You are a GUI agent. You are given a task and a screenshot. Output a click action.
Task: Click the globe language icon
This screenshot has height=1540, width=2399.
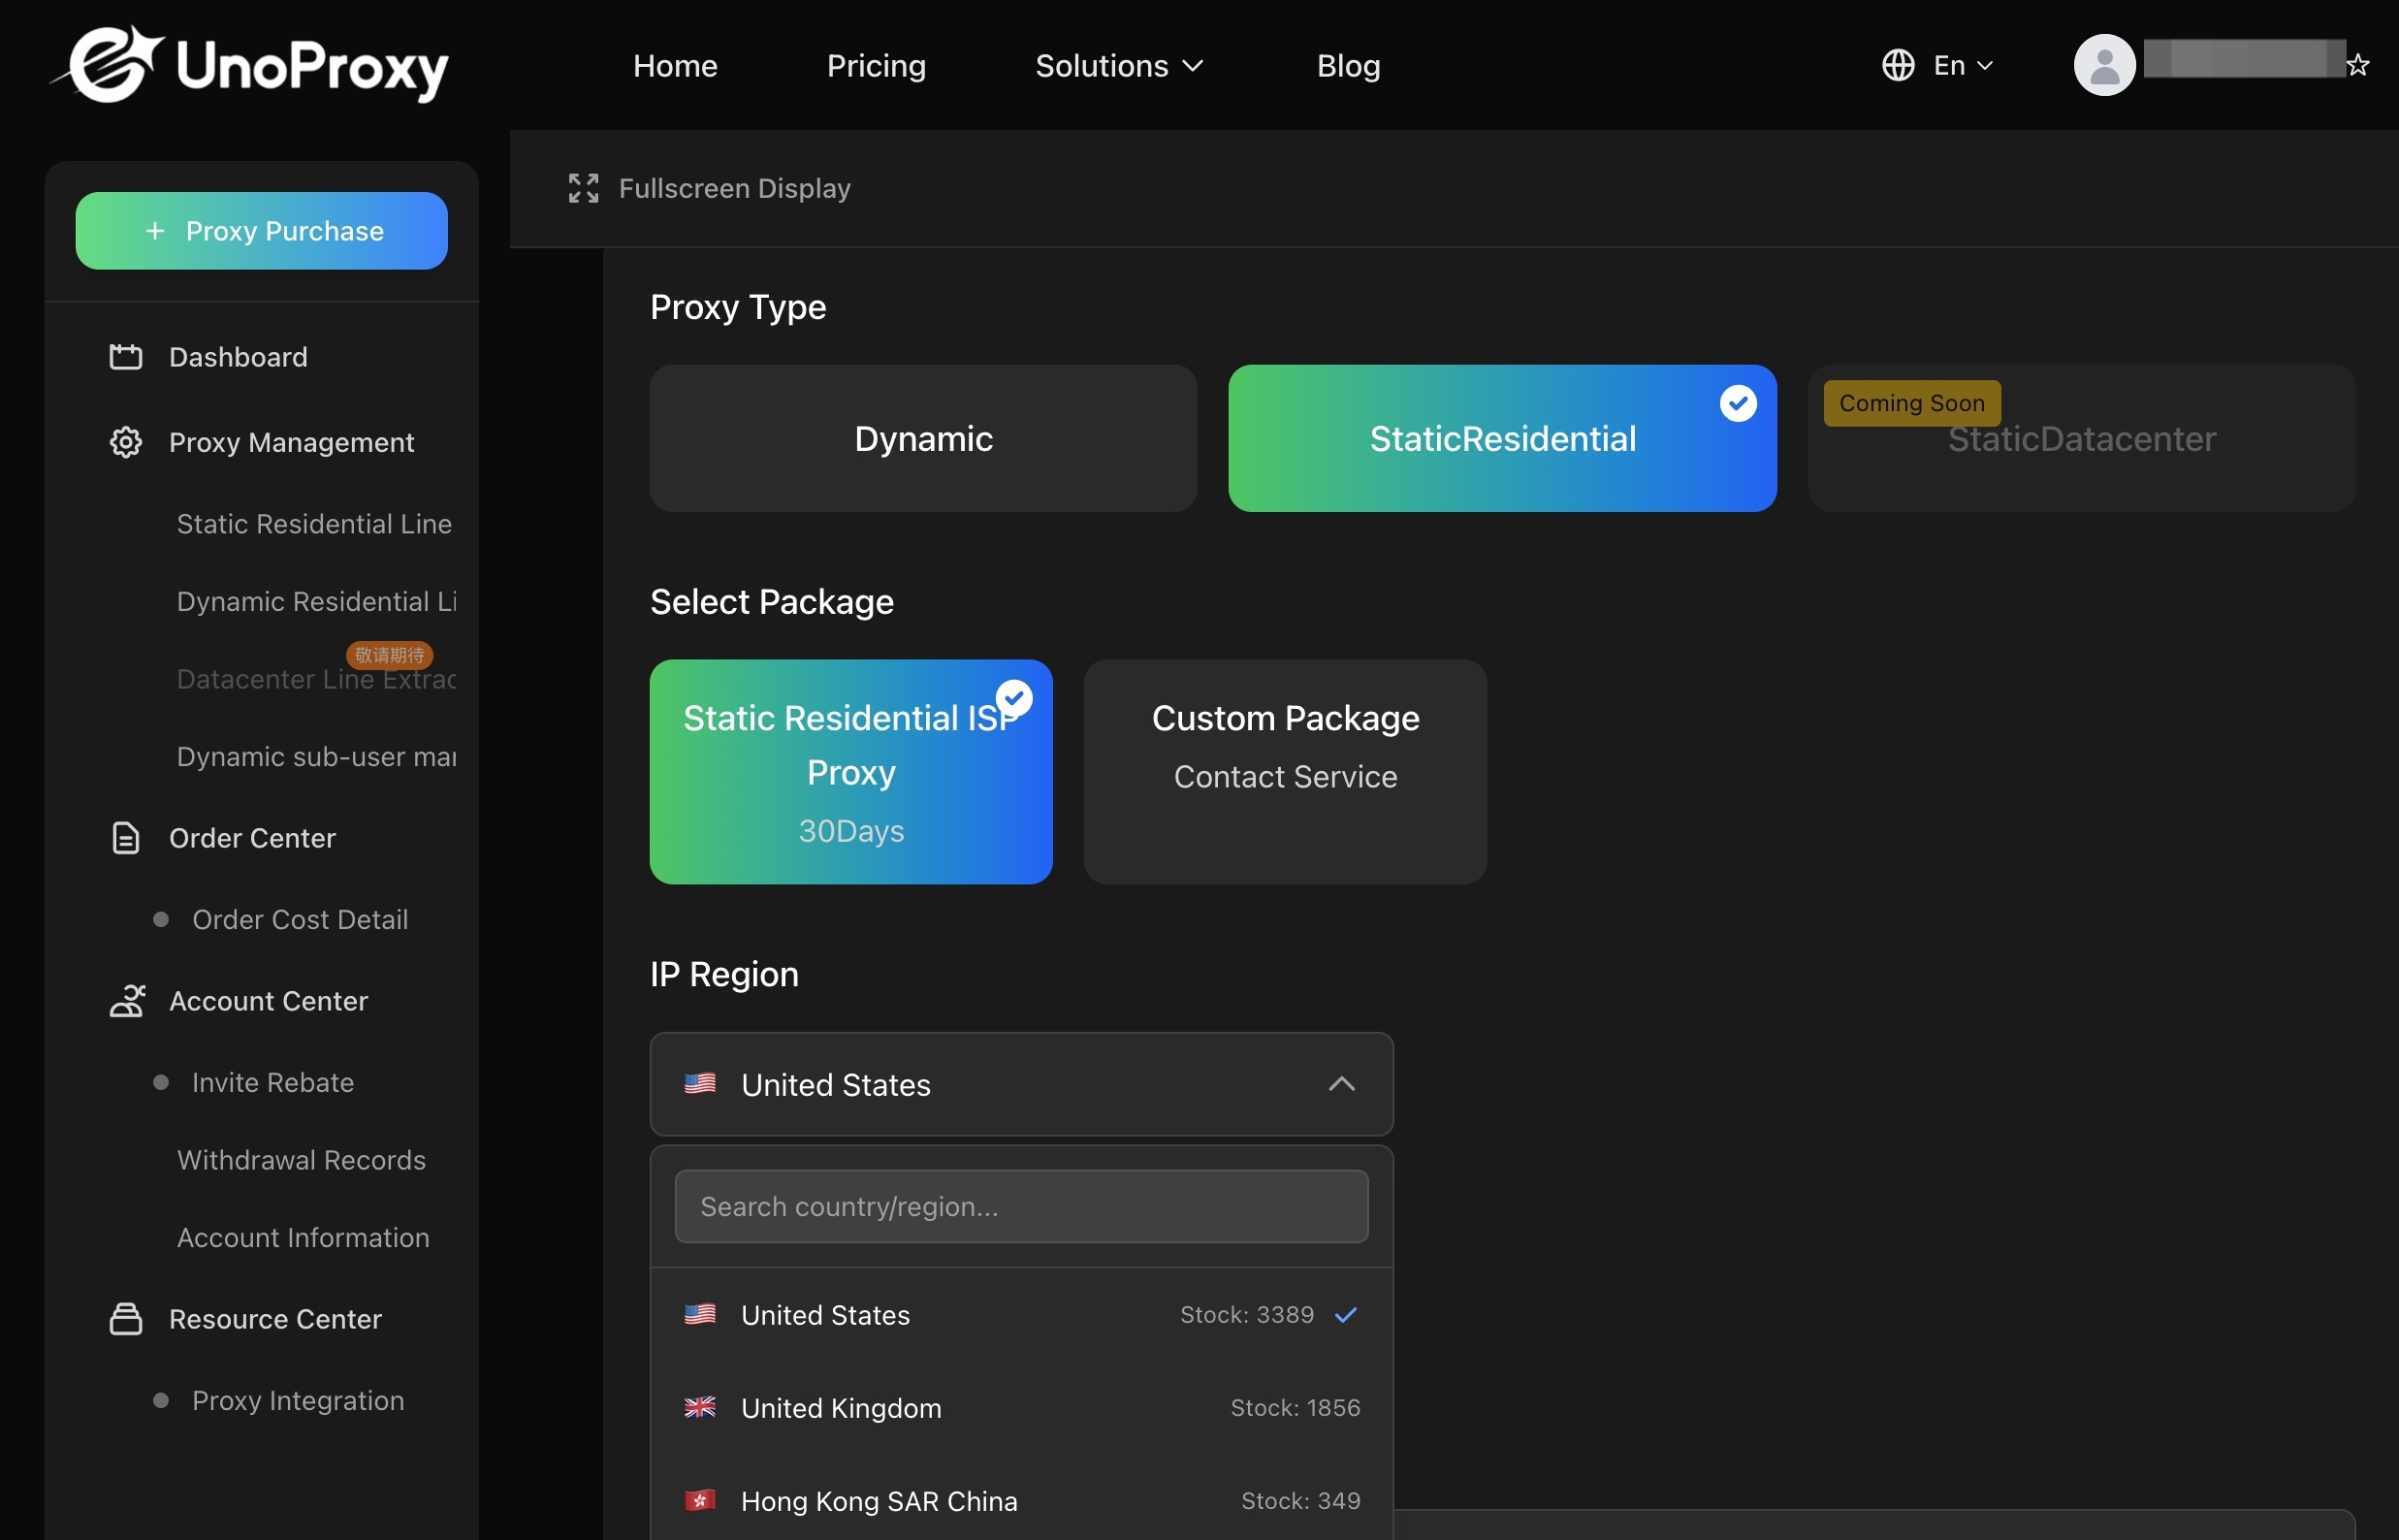click(1897, 65)
